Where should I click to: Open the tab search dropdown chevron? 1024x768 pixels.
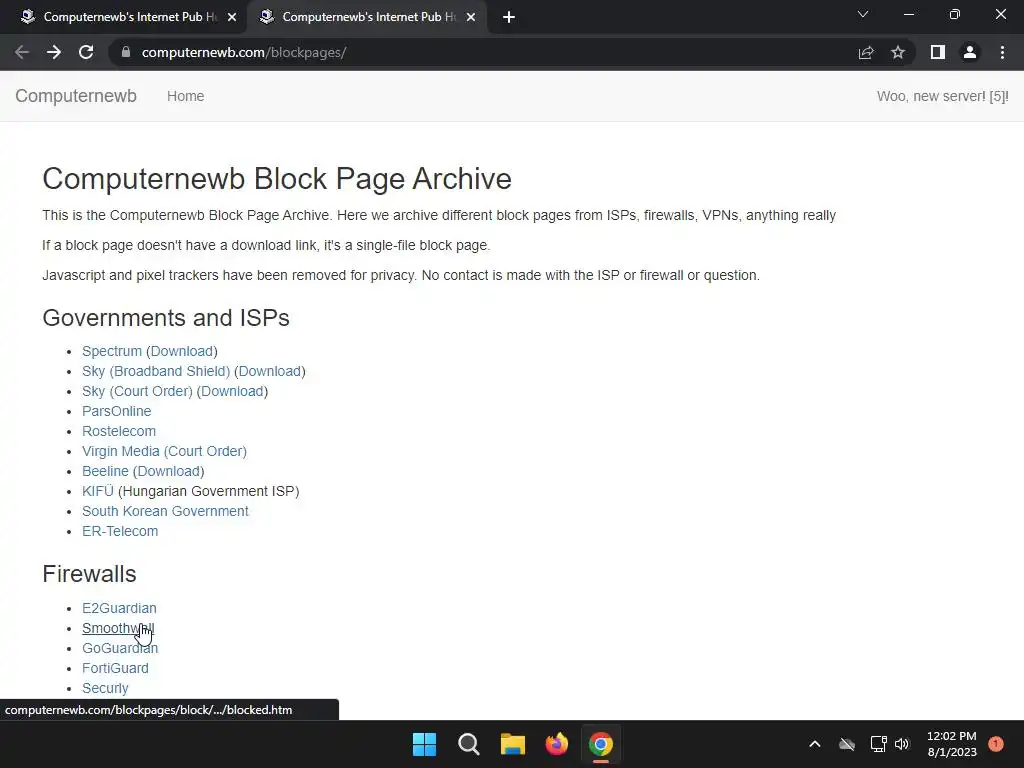coord(863,14)
